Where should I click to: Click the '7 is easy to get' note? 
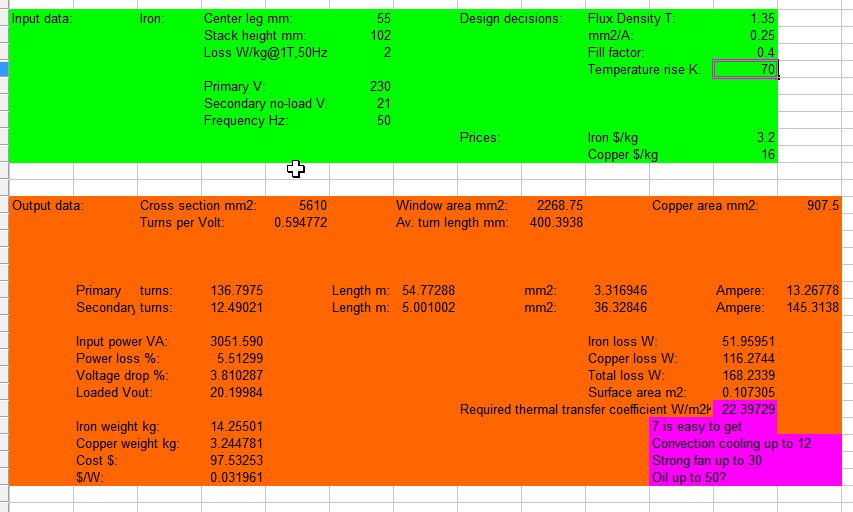697,427
